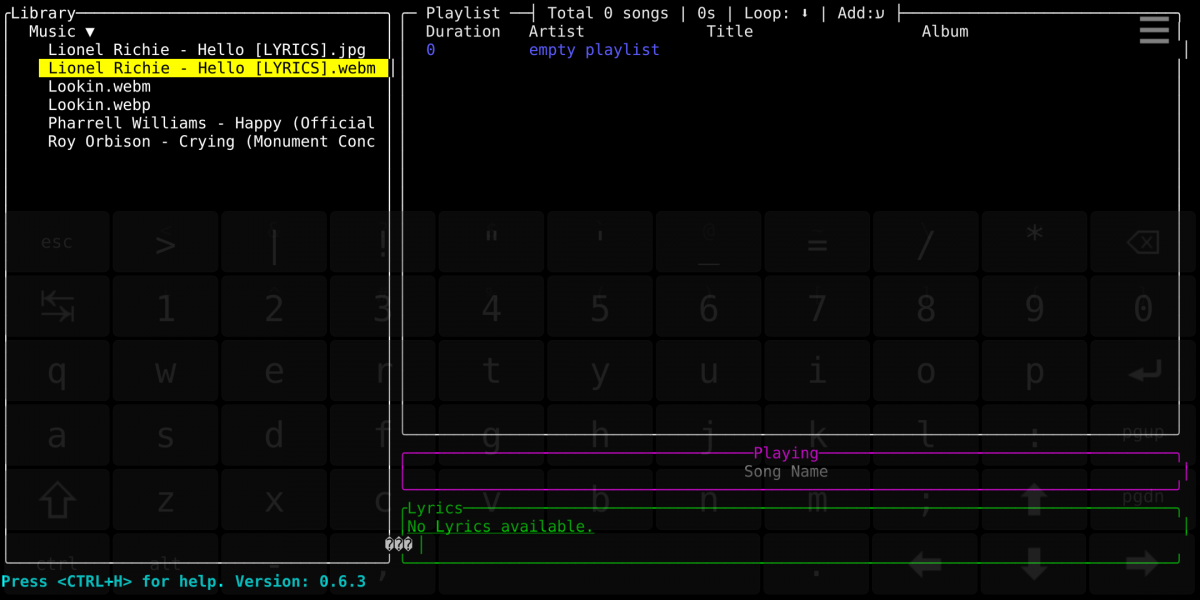Click the empty playlist row
Viewport: 1200px width, 600px height.
coord(594,50)
